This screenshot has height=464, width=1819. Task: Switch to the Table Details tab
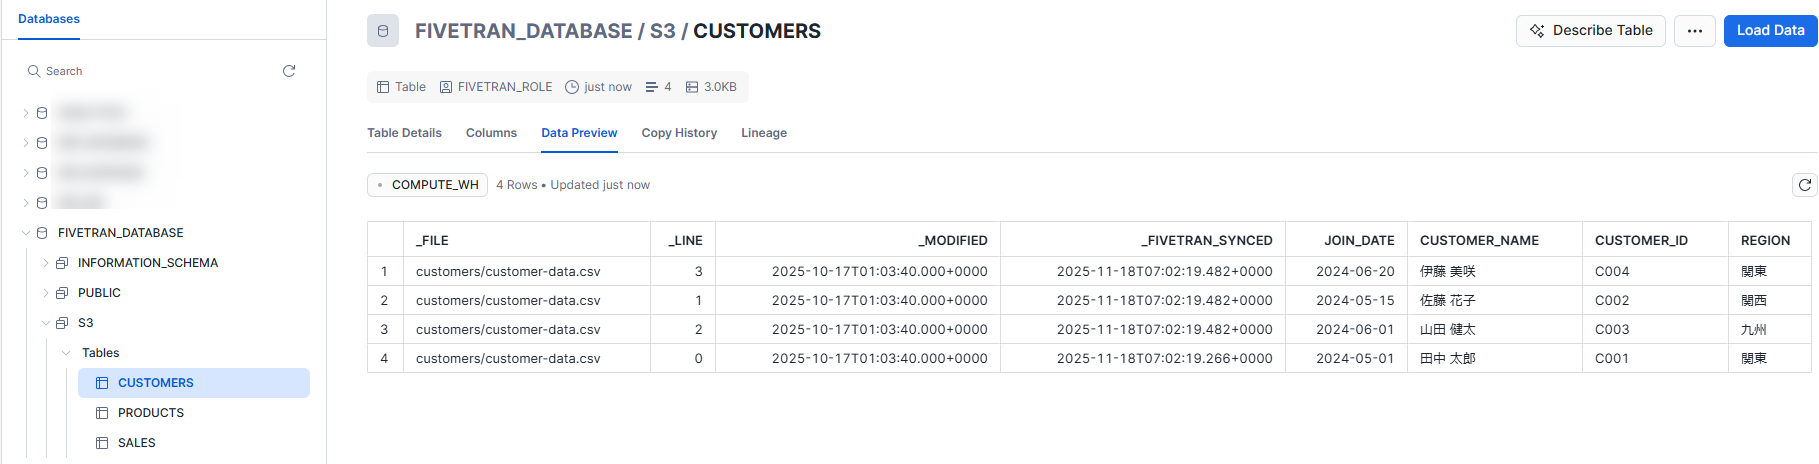pos(404,133)
